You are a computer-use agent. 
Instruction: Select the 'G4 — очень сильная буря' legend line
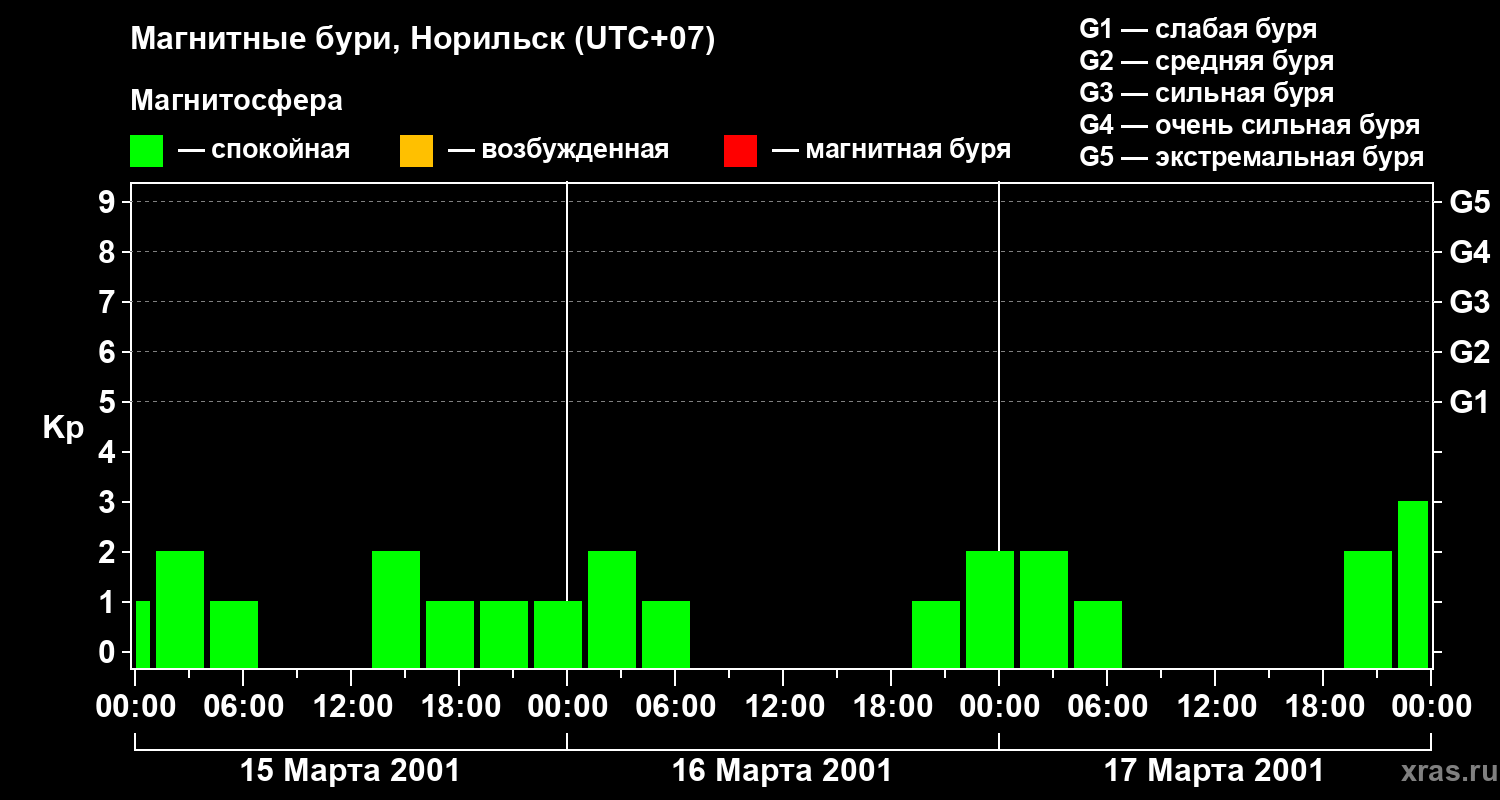coord(1250,125)
